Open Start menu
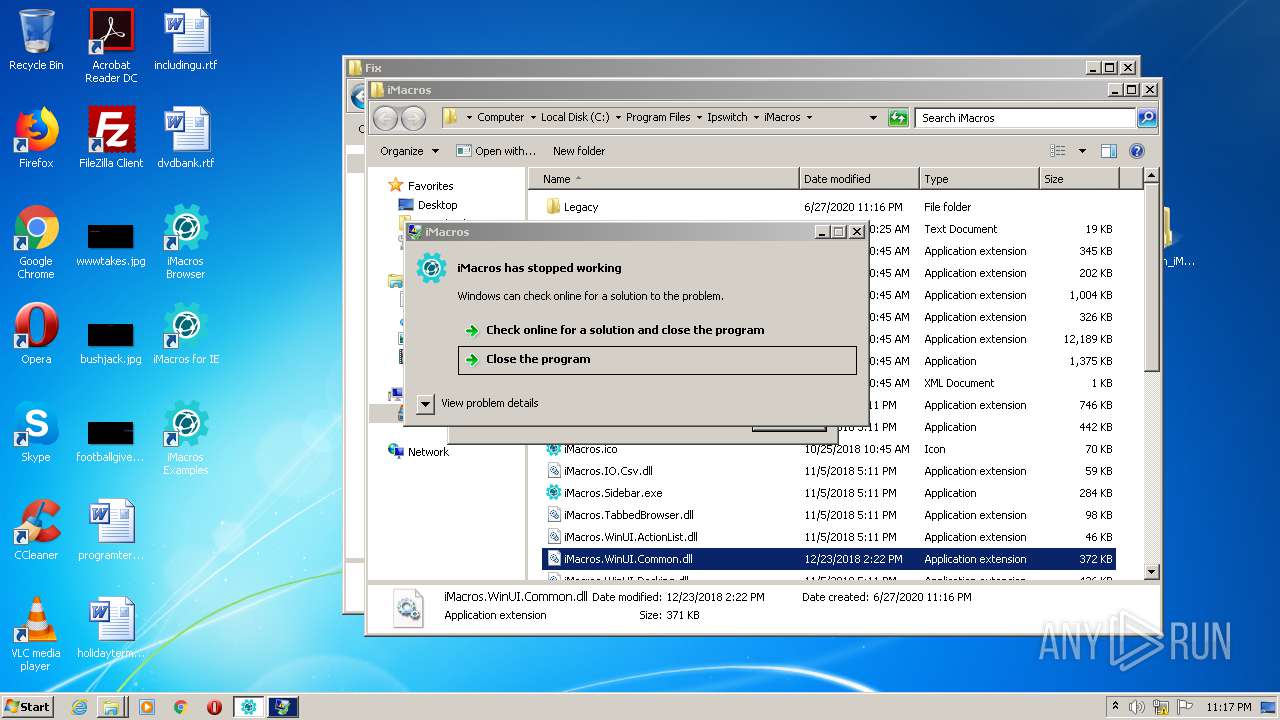 pos(28,707)
